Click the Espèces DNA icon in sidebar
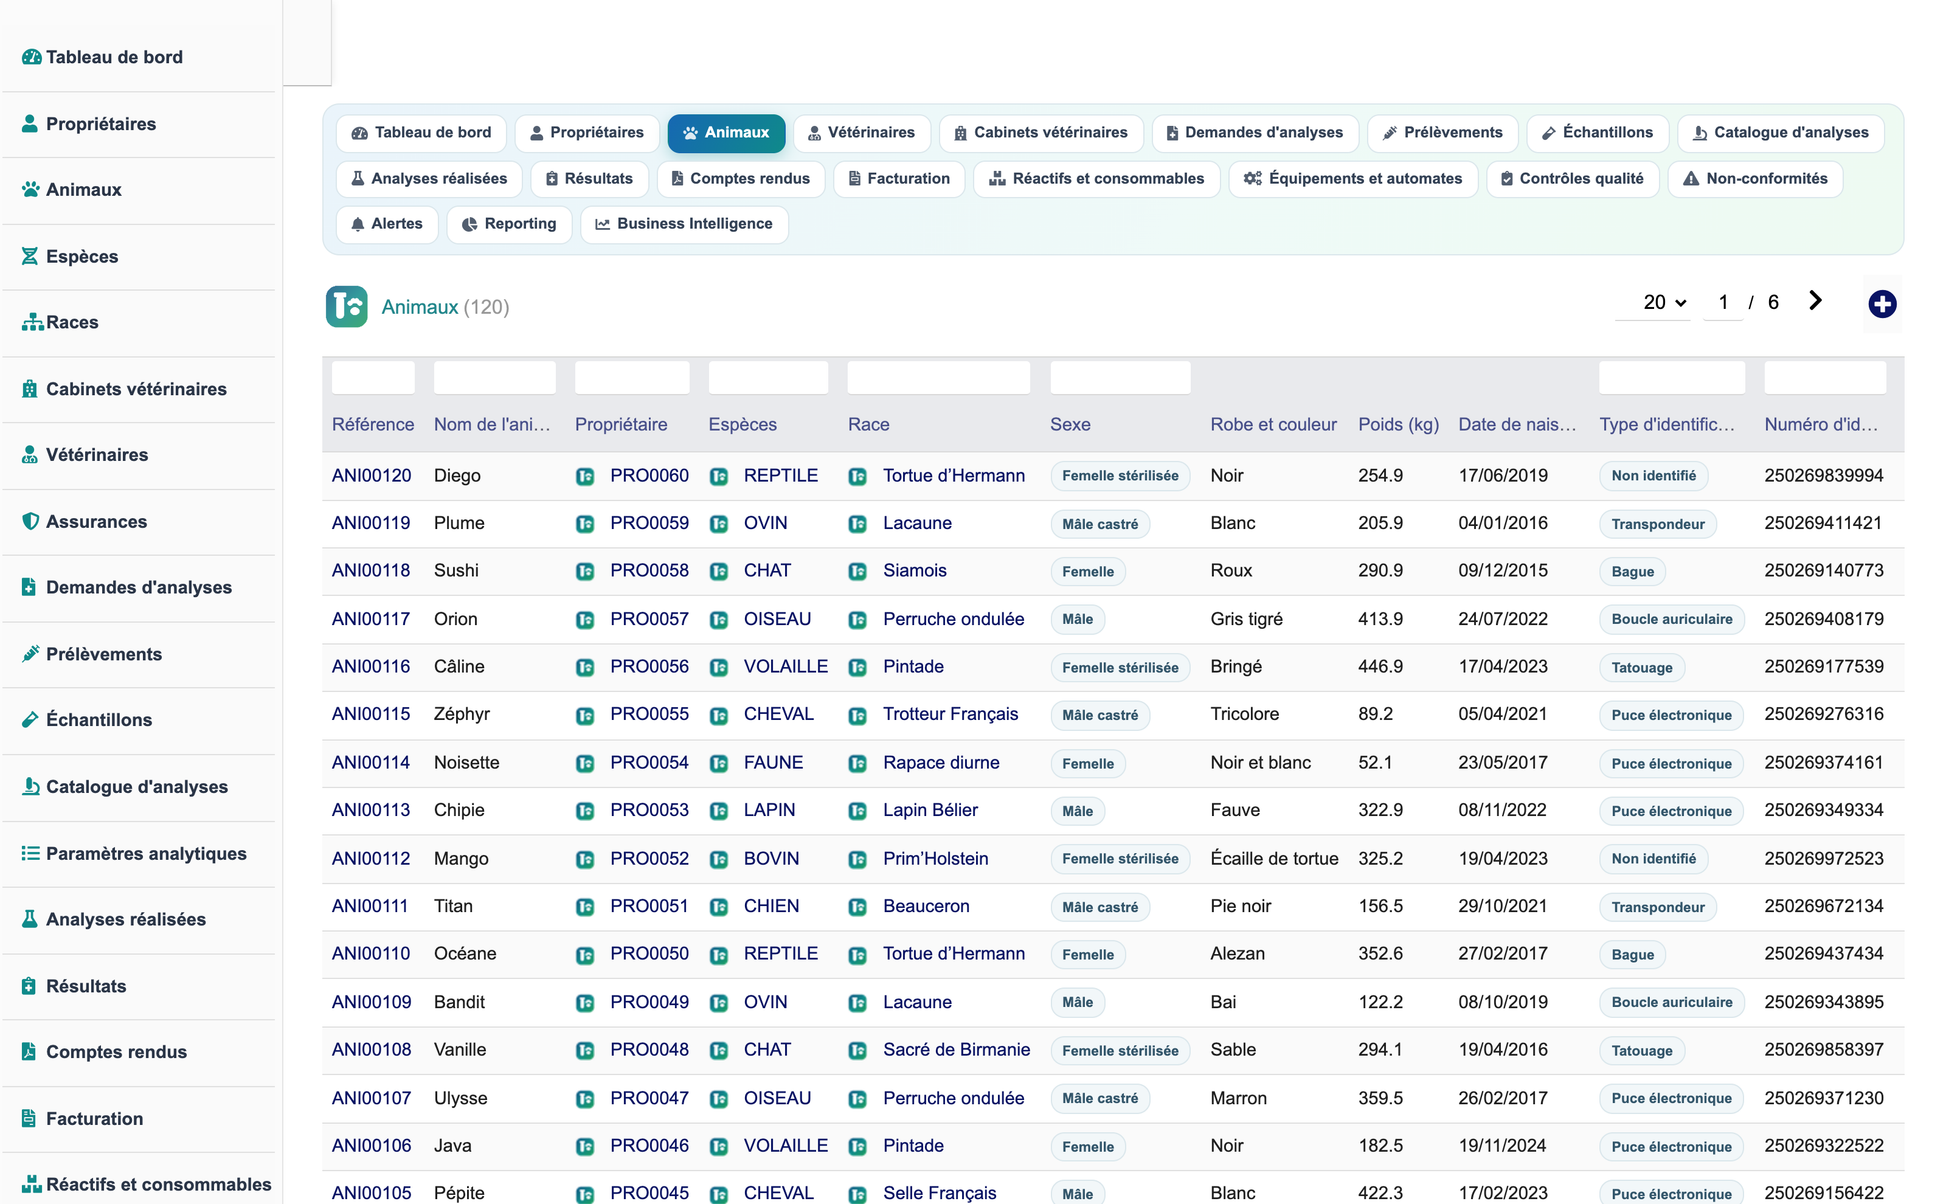This screenshot has width=1946, height=1204. click(x=30, y=256)
